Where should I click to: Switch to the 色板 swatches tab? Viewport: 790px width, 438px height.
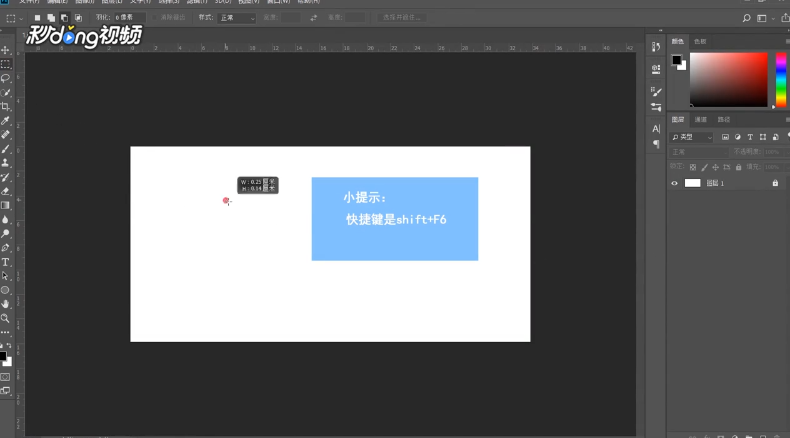pos(700,41)
